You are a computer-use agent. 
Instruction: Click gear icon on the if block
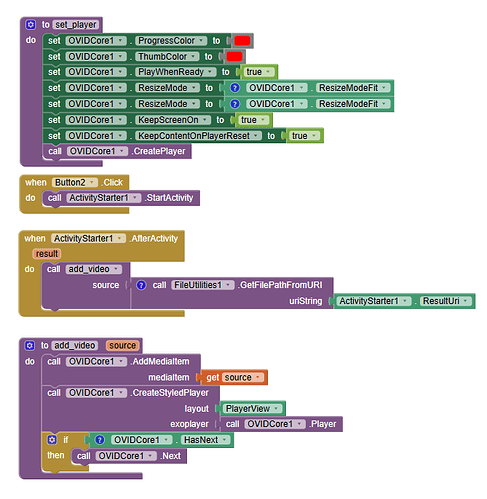coord(52,440)
